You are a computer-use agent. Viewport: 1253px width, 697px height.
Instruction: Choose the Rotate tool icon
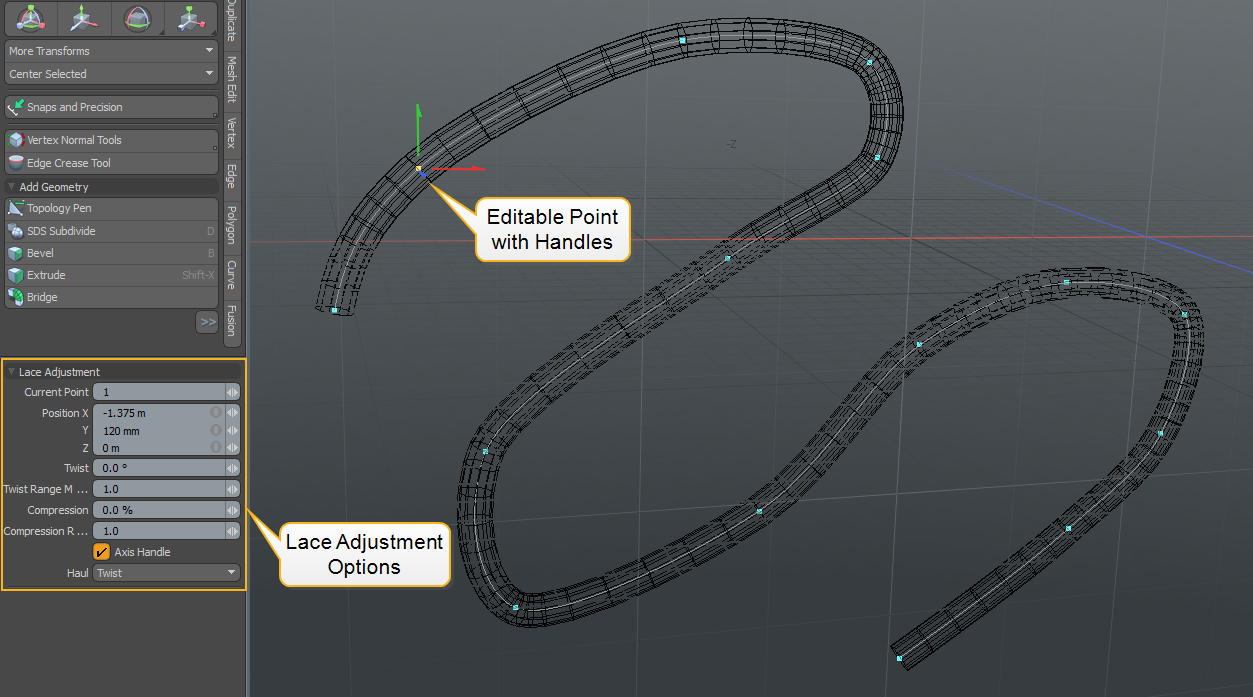[137, 18]
